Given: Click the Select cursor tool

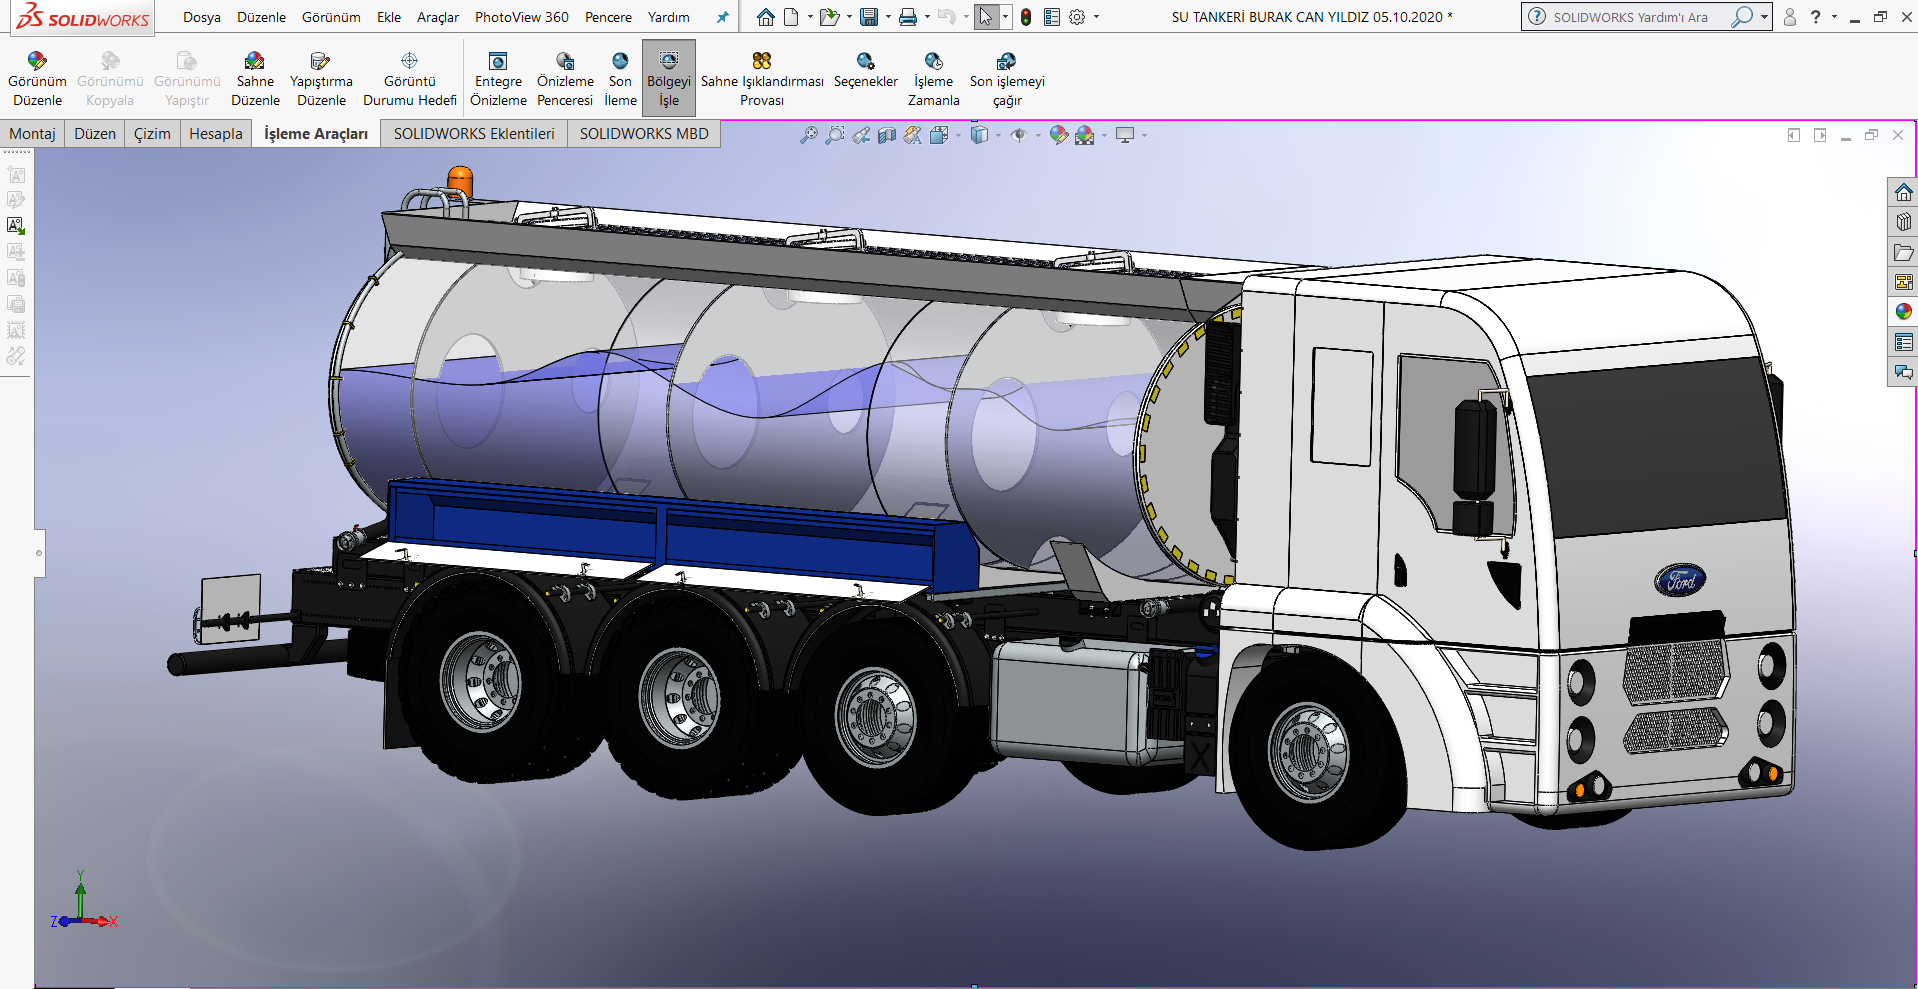Looking at the screenshot, I should click(986, 17).
